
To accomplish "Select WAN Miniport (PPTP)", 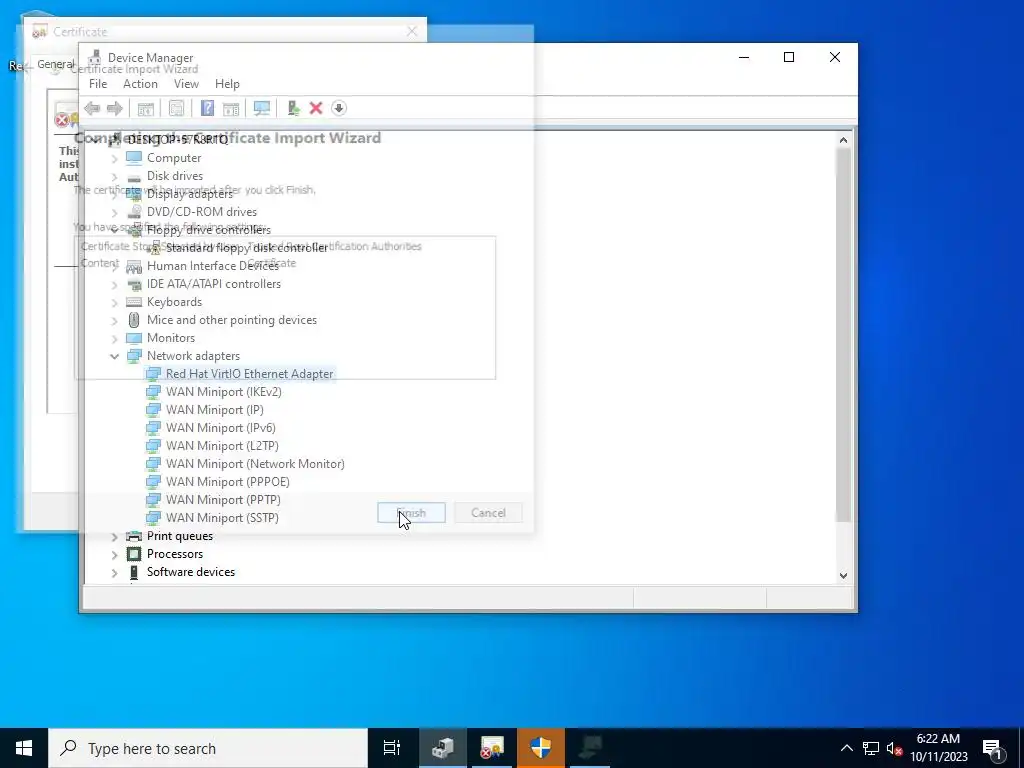I will [223, 500].
